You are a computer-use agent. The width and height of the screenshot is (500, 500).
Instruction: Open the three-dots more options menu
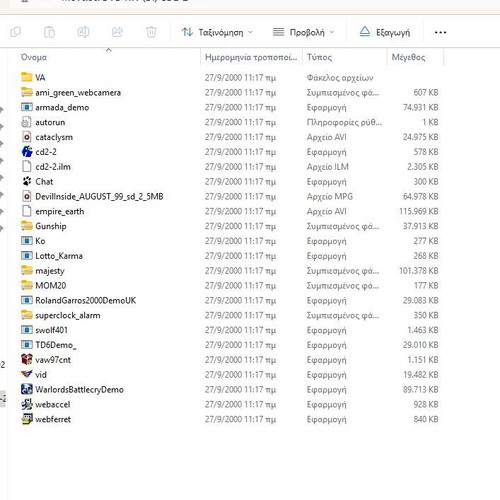[440, 32]
